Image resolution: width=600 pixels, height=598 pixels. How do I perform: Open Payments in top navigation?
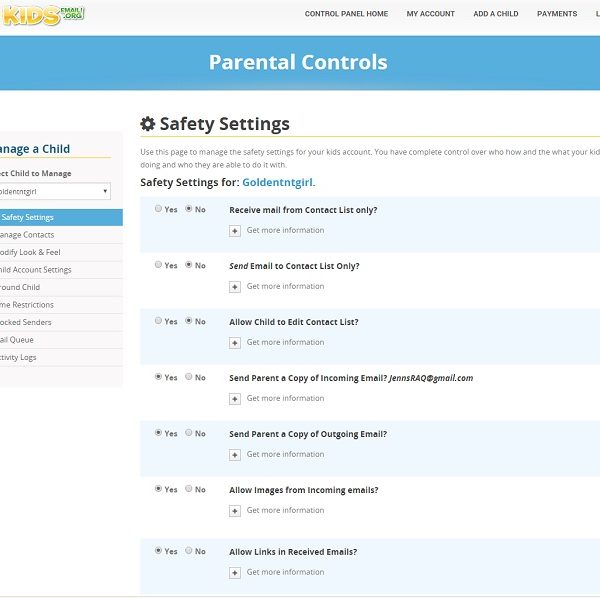(557, 14)
